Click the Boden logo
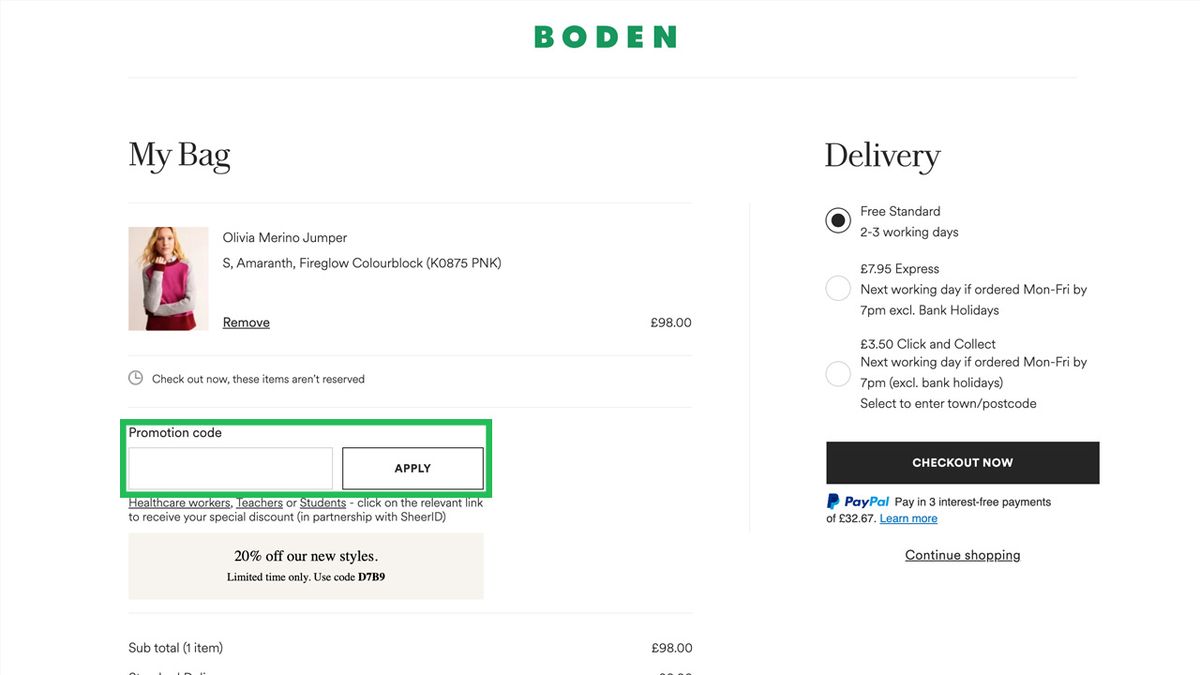Image resolution: width=1200 pixels, height=675 pixels. (x=604, y=36)
